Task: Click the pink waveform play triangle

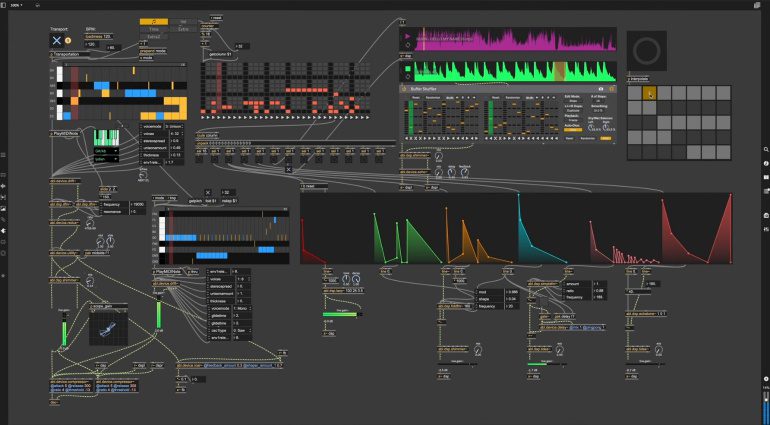Action: tap(406, 37)
